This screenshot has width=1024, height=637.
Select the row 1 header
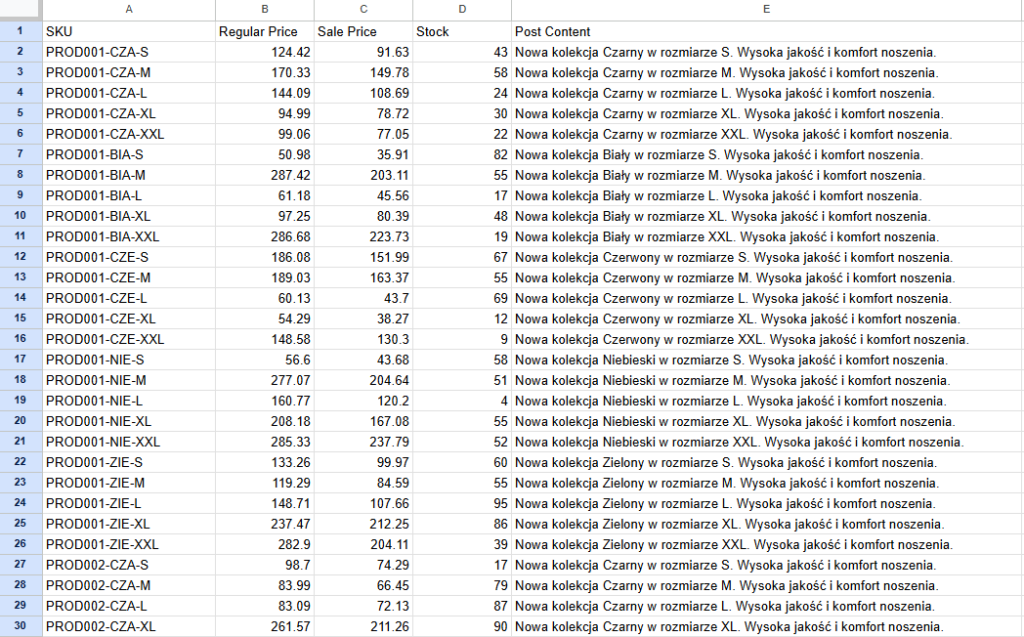coord(20,31)
